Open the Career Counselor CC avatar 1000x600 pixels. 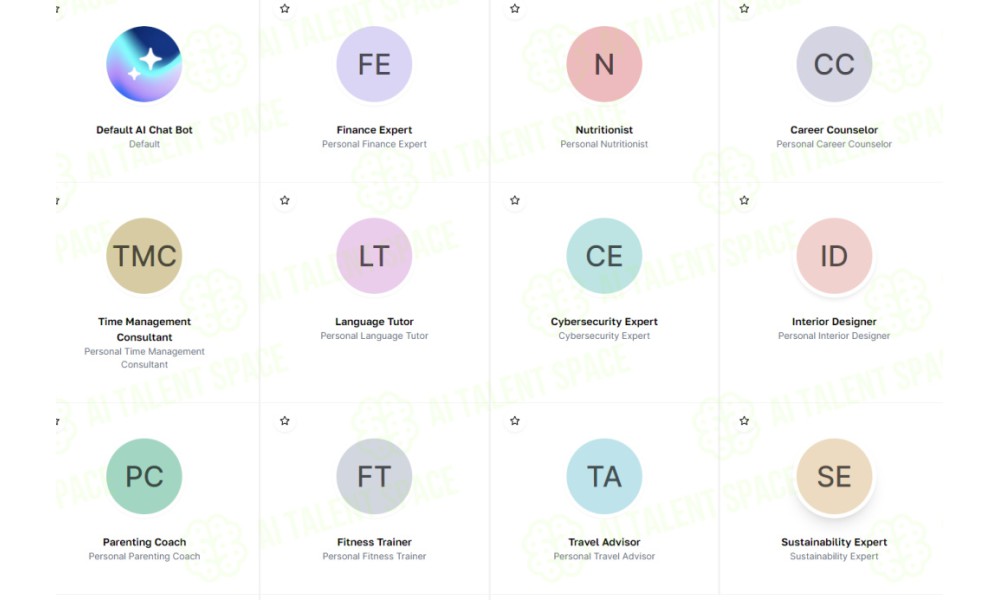[834, 64]
